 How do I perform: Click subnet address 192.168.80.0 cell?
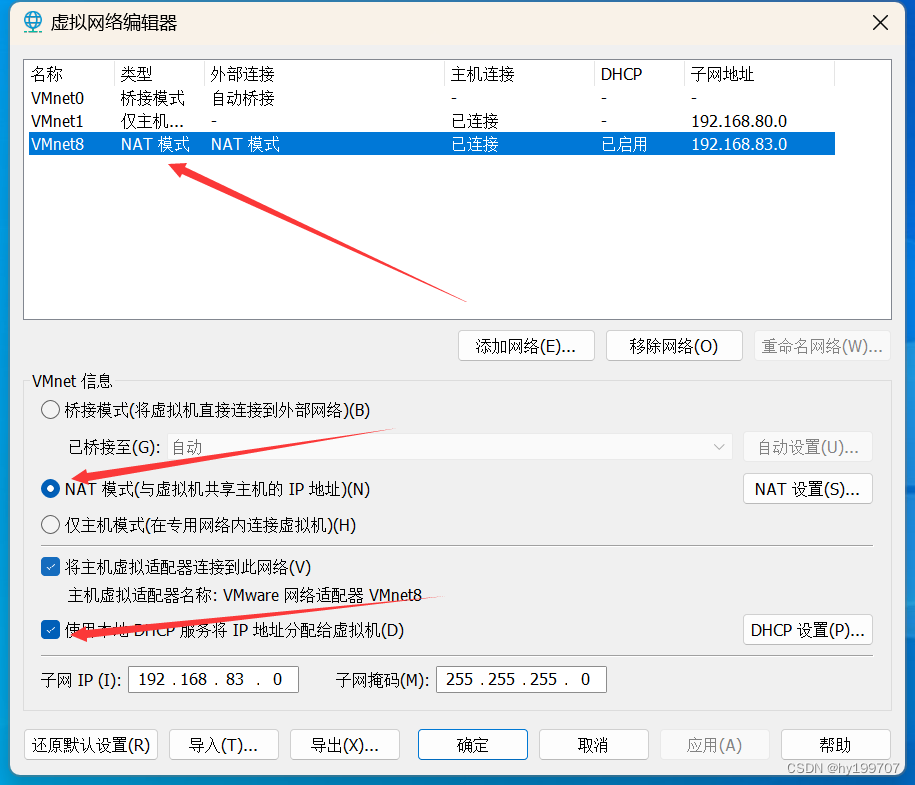click(x=739, y=121)
